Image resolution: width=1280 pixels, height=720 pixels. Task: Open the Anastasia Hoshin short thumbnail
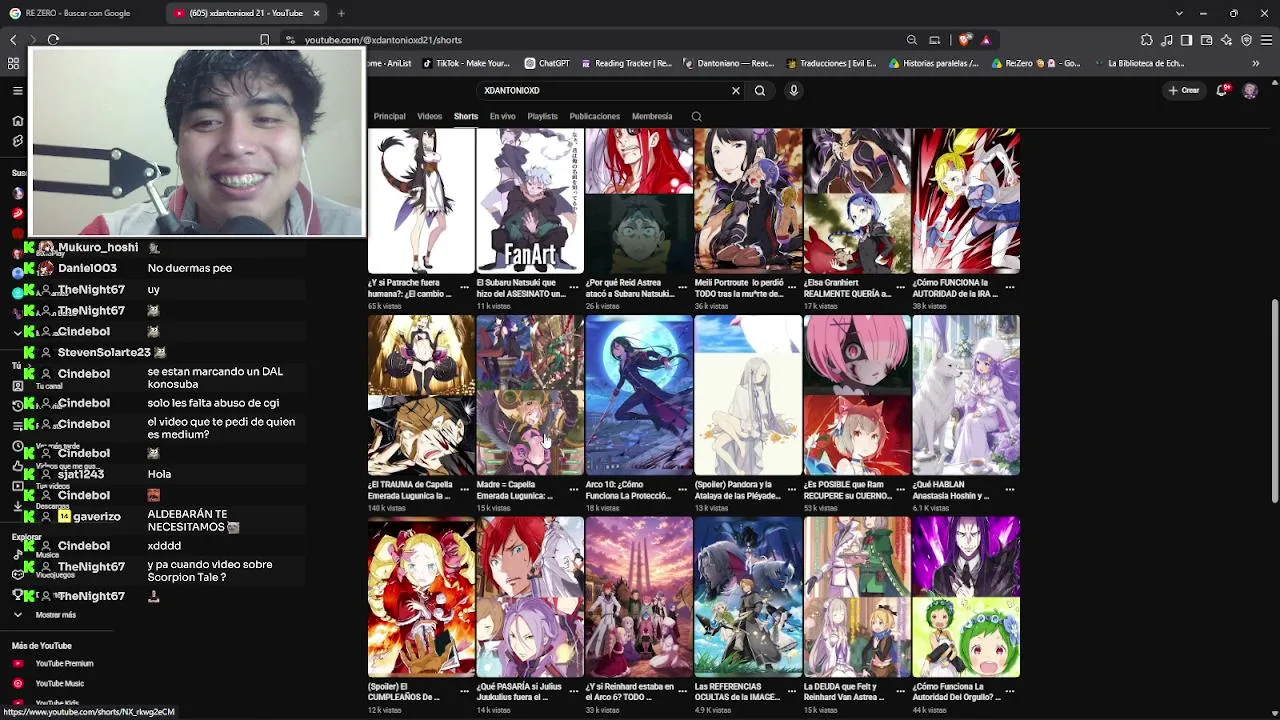(x=966, y=395)
